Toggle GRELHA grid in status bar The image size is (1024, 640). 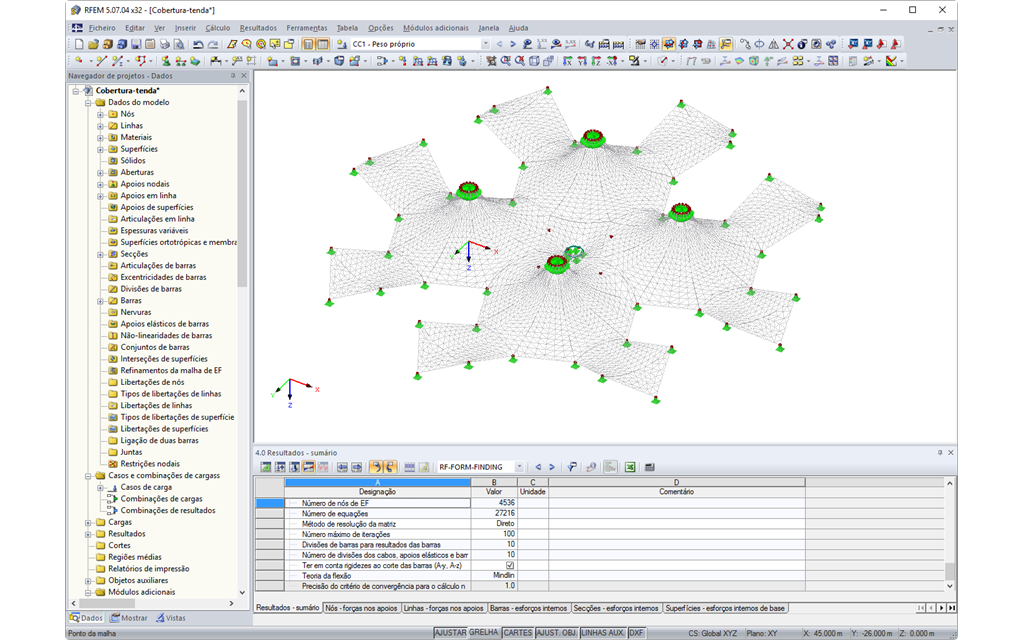(484, 633)
